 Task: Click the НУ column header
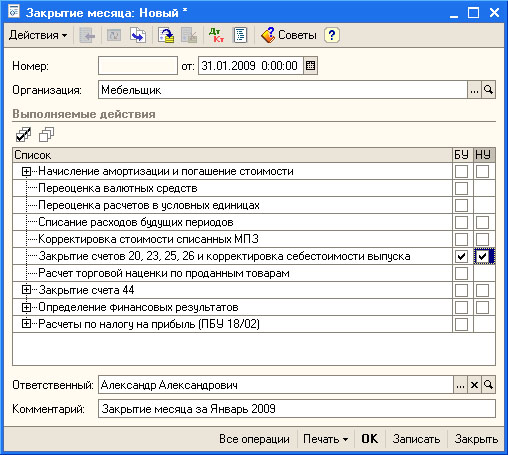tap(484, 155)
